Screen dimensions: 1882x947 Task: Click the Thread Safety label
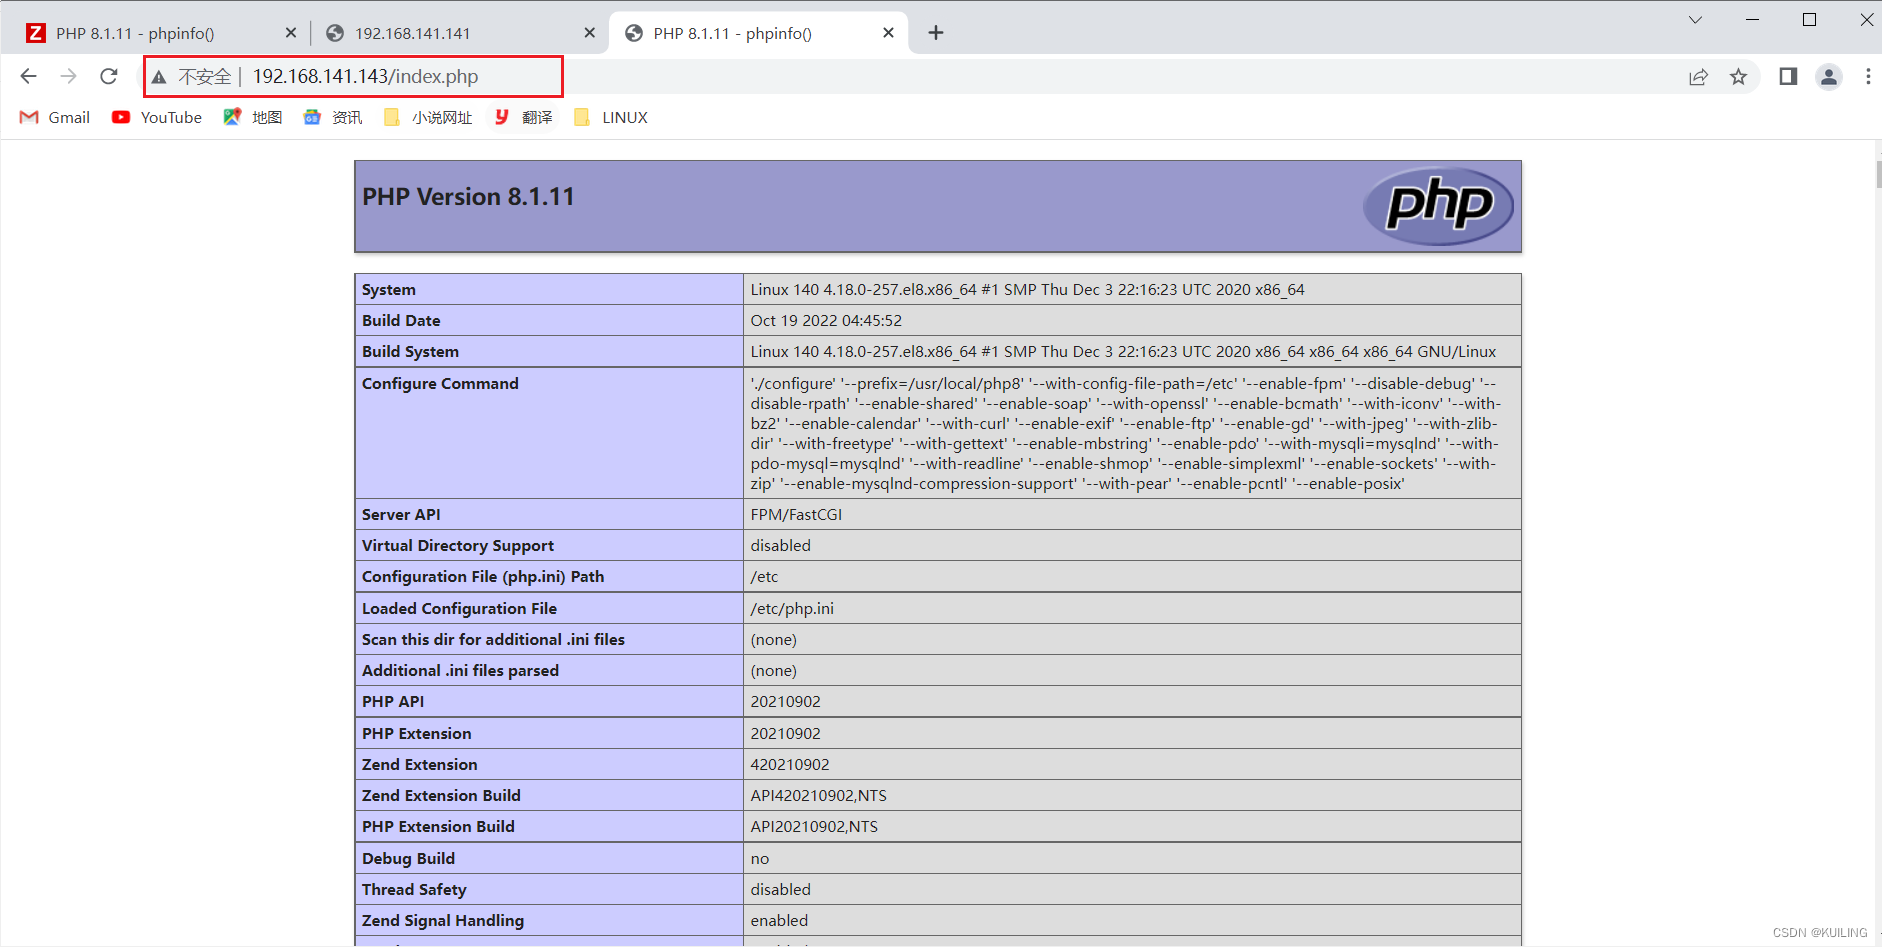coord(414,890)
